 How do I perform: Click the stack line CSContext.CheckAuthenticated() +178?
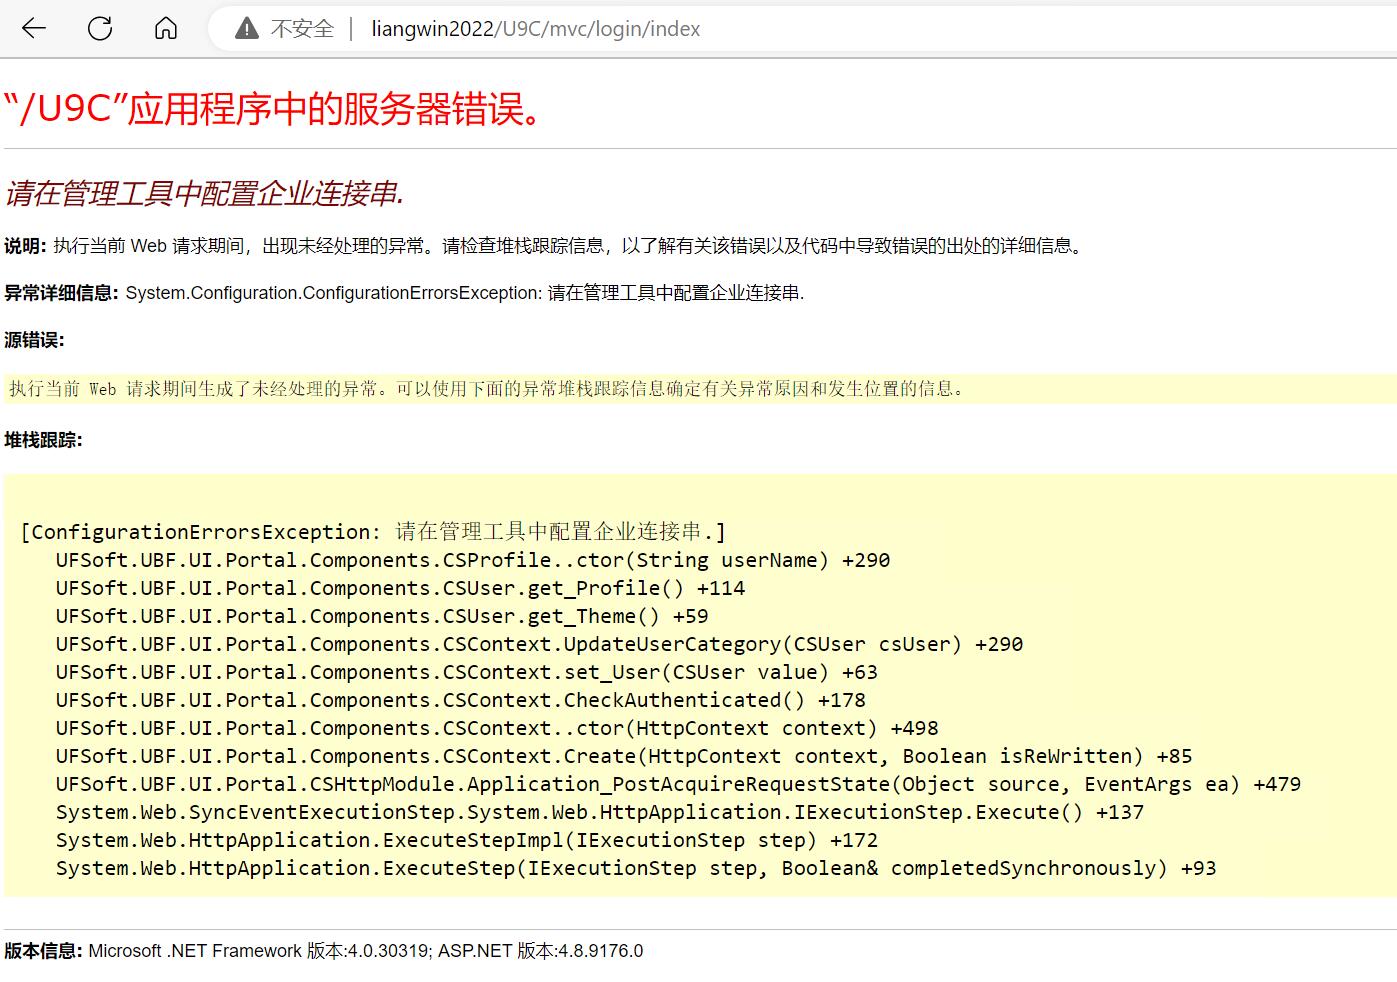point(461,700)
